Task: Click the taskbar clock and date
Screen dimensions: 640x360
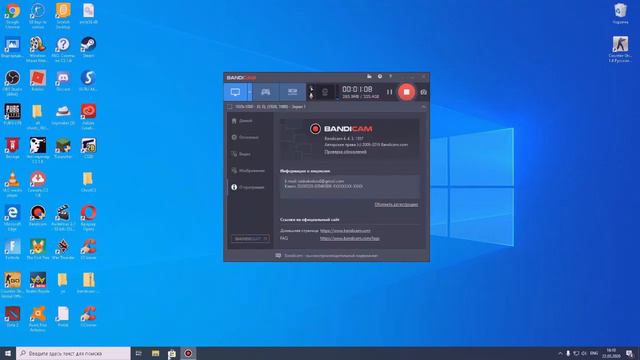Action: tap(611, 353)
